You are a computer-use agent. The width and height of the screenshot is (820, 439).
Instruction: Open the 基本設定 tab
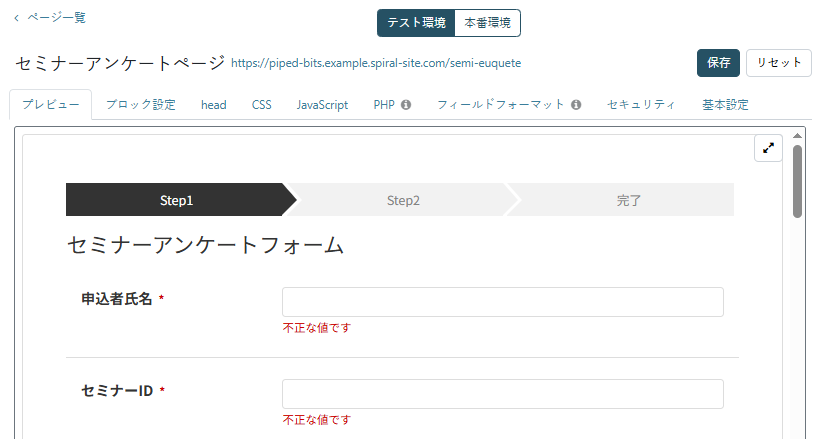click(725, 105)
